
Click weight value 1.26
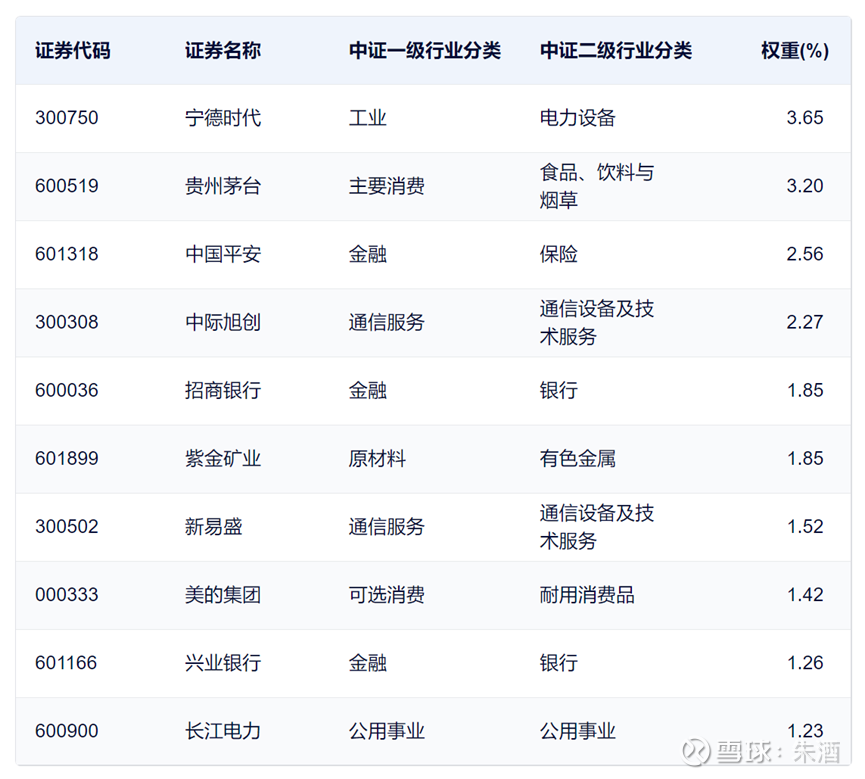click(x=805, y=663)
